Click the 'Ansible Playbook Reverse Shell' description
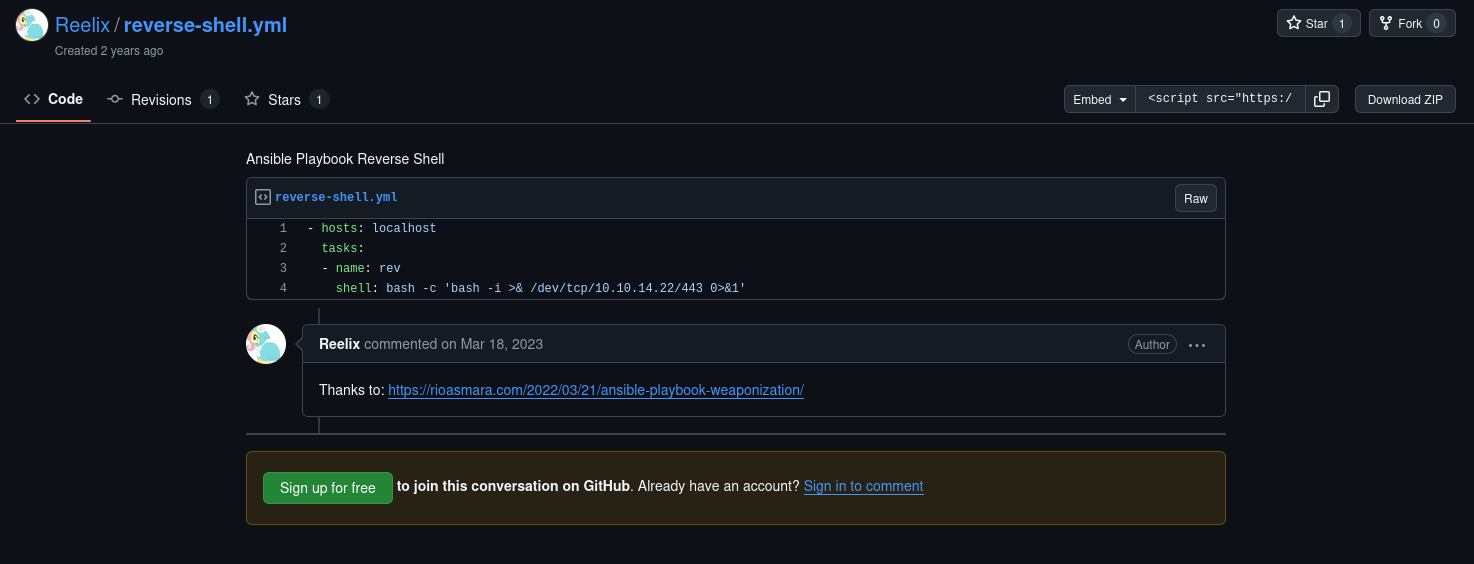This screenshot has width=1474, height=564. pyautogui.click(x=345, y=159)
